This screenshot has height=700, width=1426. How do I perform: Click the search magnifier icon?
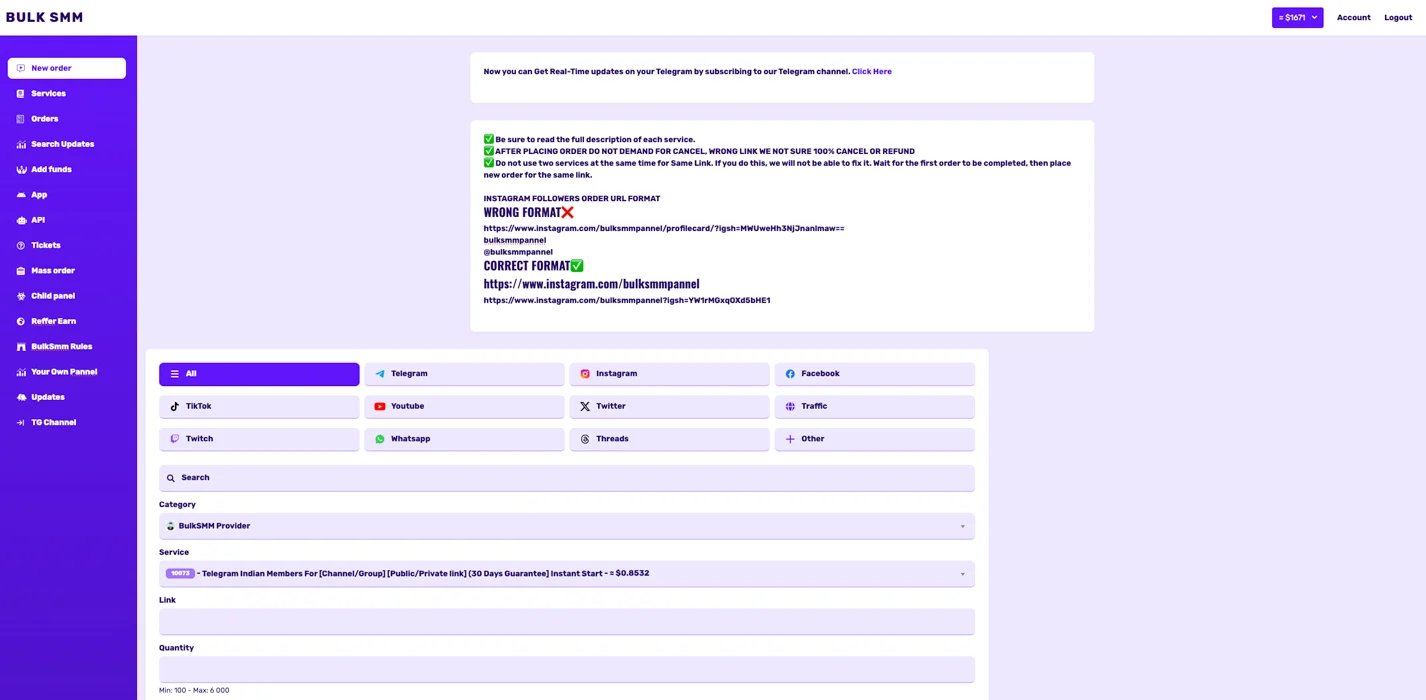tap(171, 478)
